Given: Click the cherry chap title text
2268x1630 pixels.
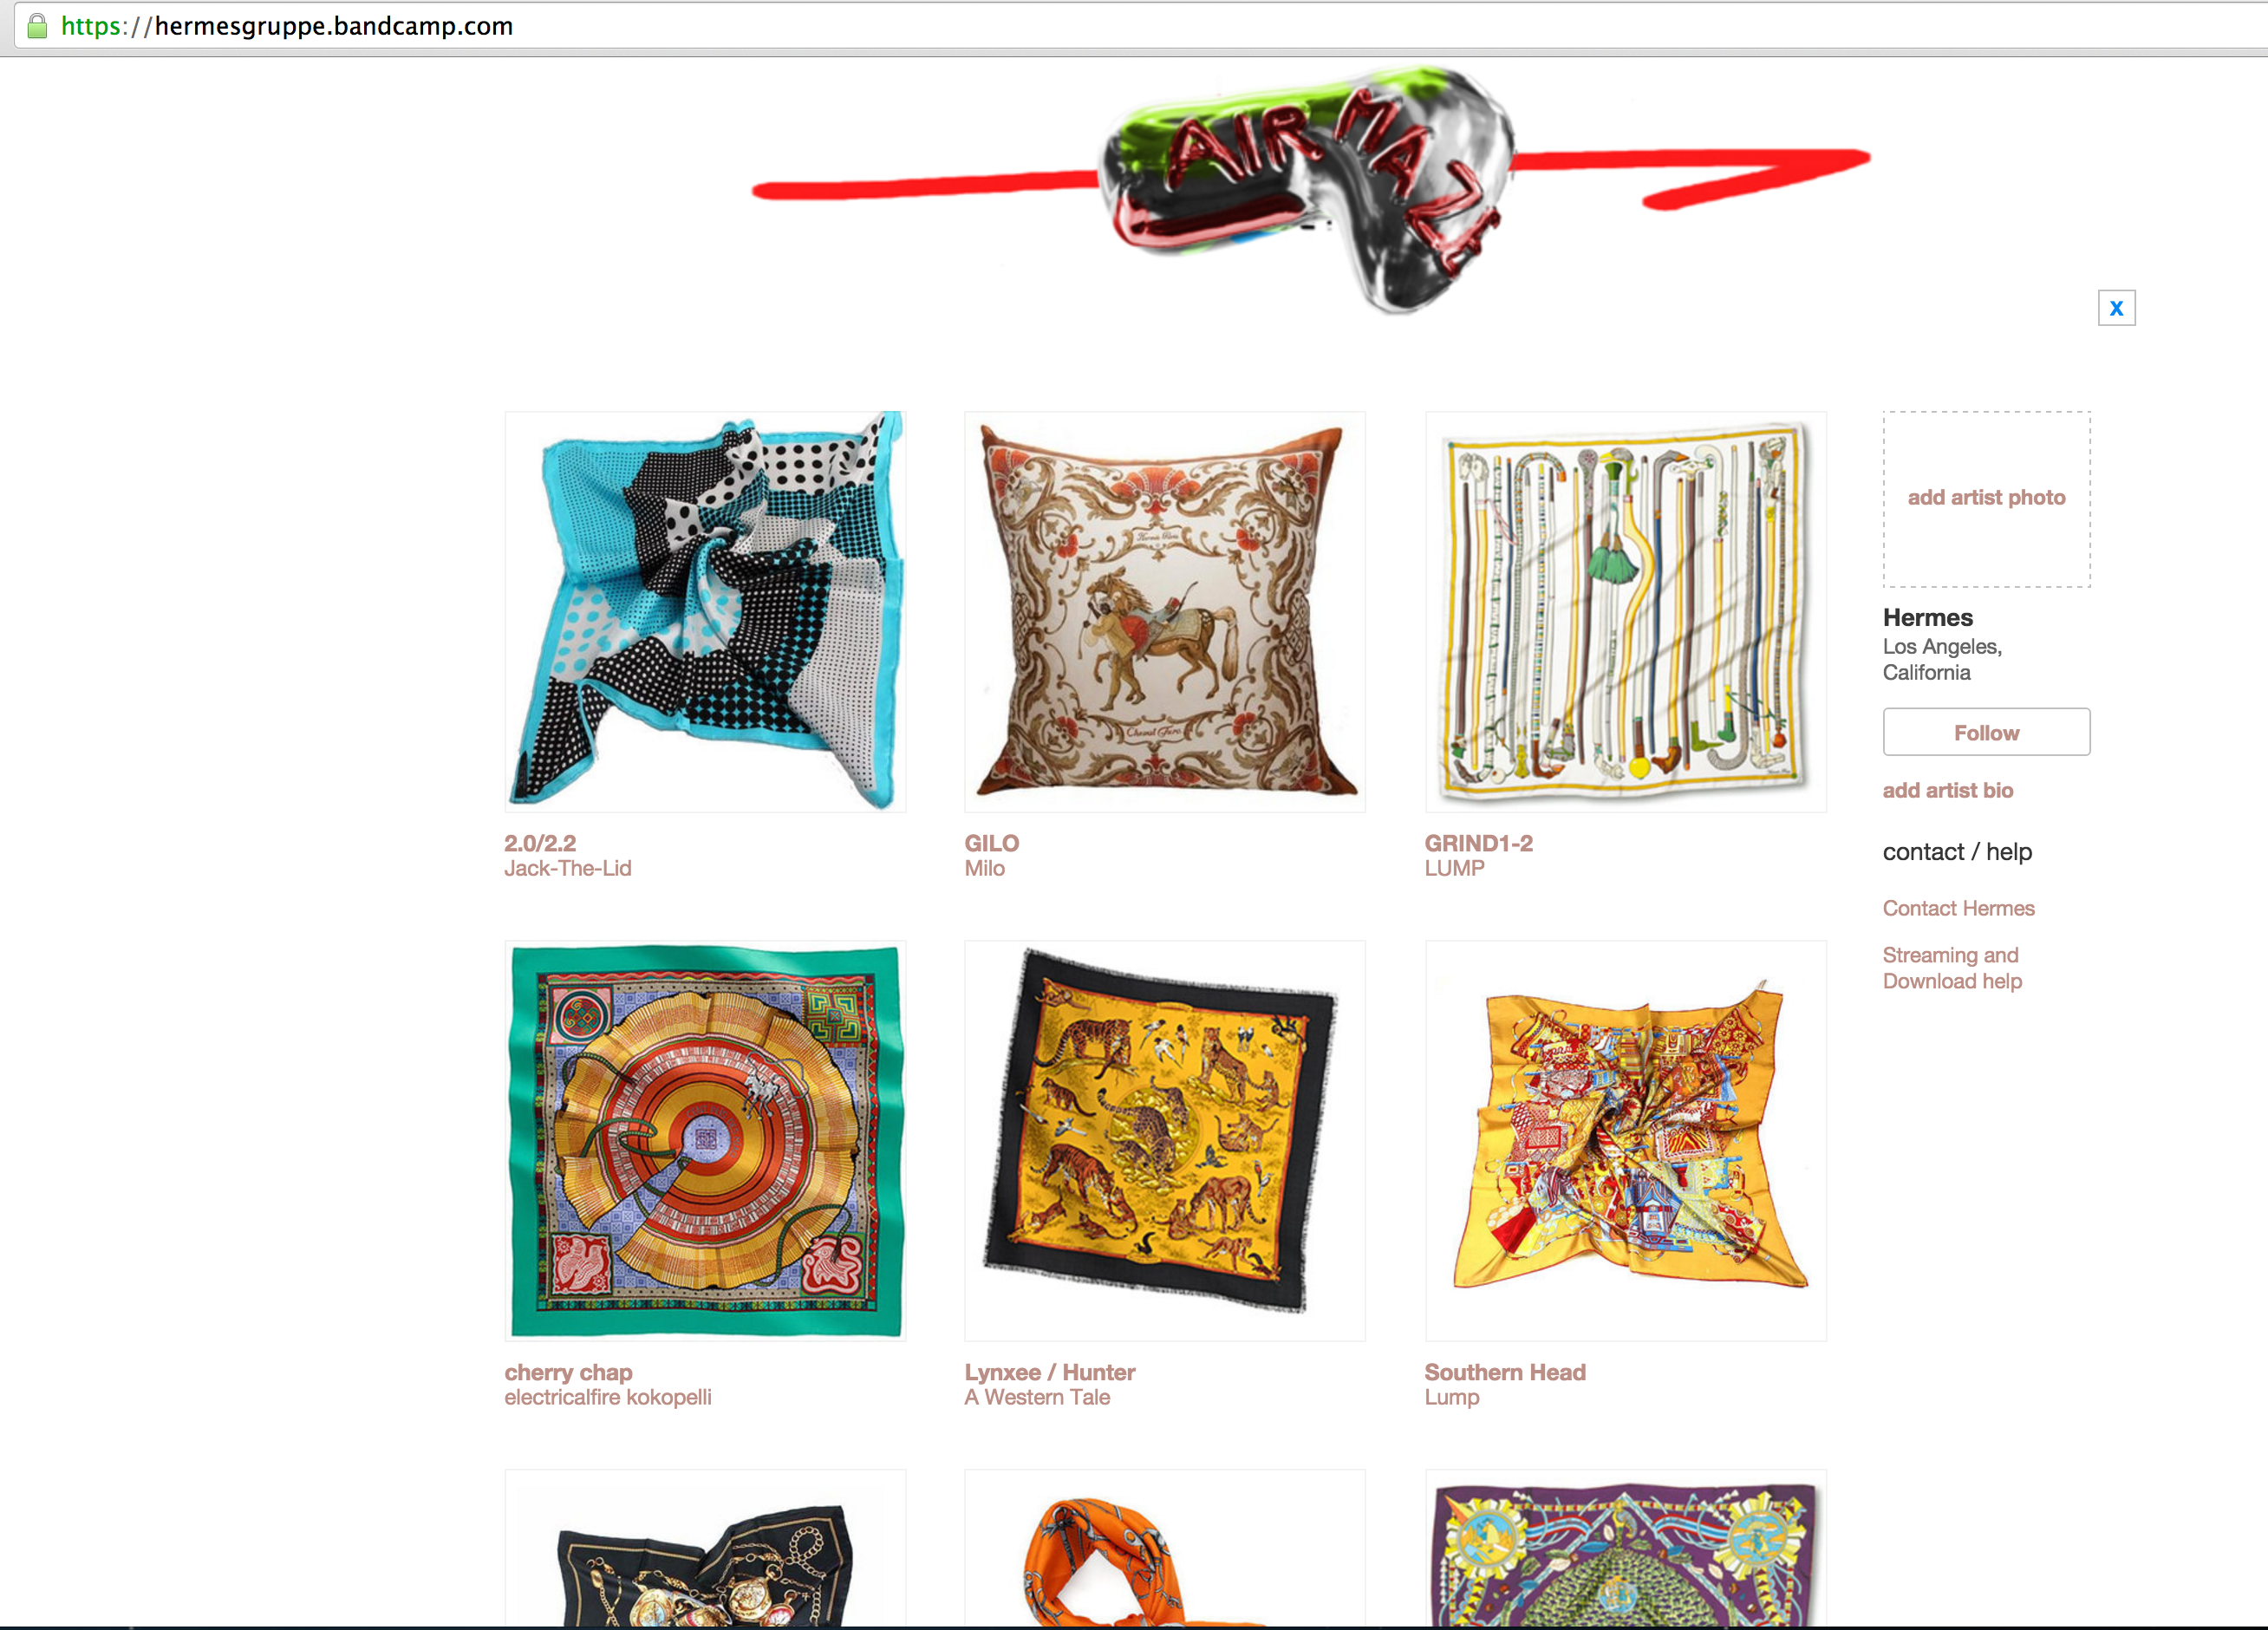Looking at the screenshot, I should (568, 1372).
